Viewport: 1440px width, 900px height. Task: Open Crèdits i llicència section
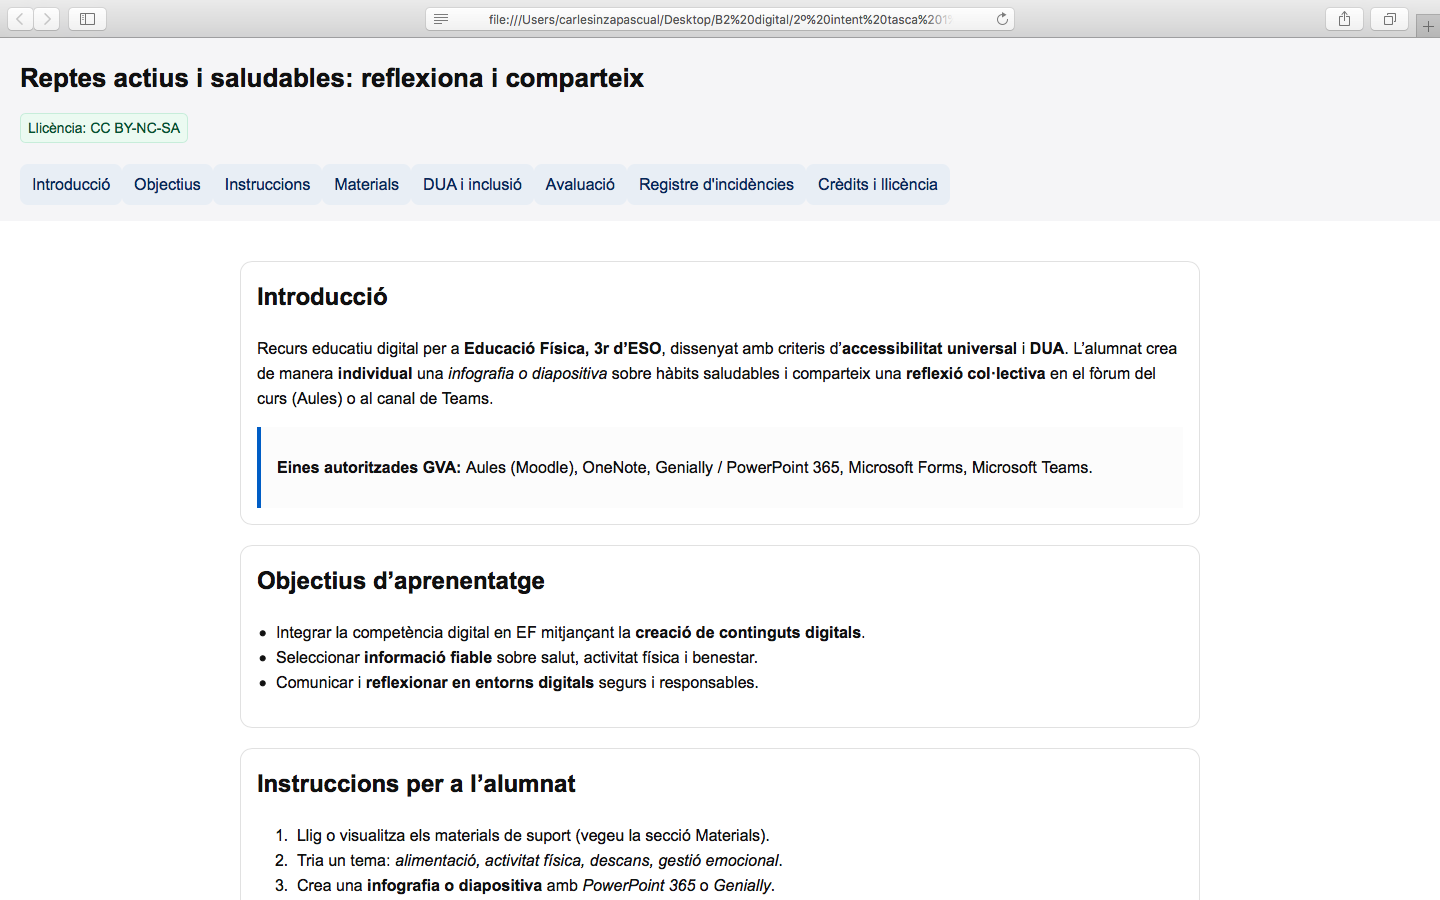coord(877,184)
